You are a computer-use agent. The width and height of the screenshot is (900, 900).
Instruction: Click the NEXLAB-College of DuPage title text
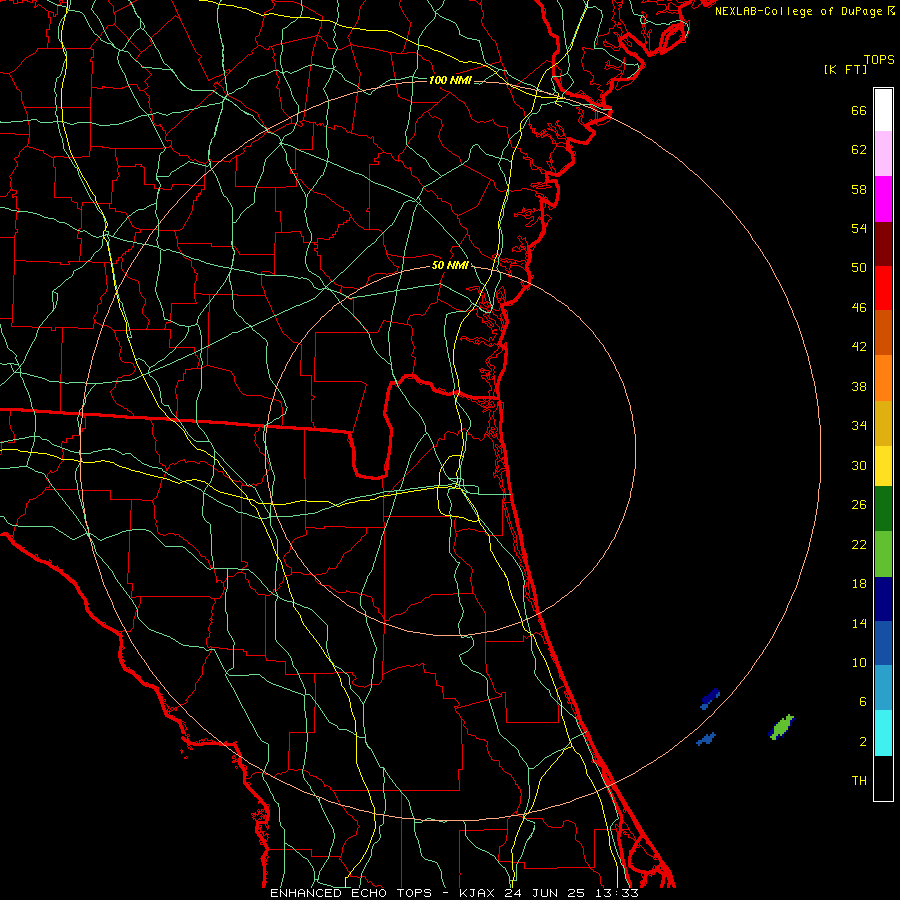click(800, 11)
